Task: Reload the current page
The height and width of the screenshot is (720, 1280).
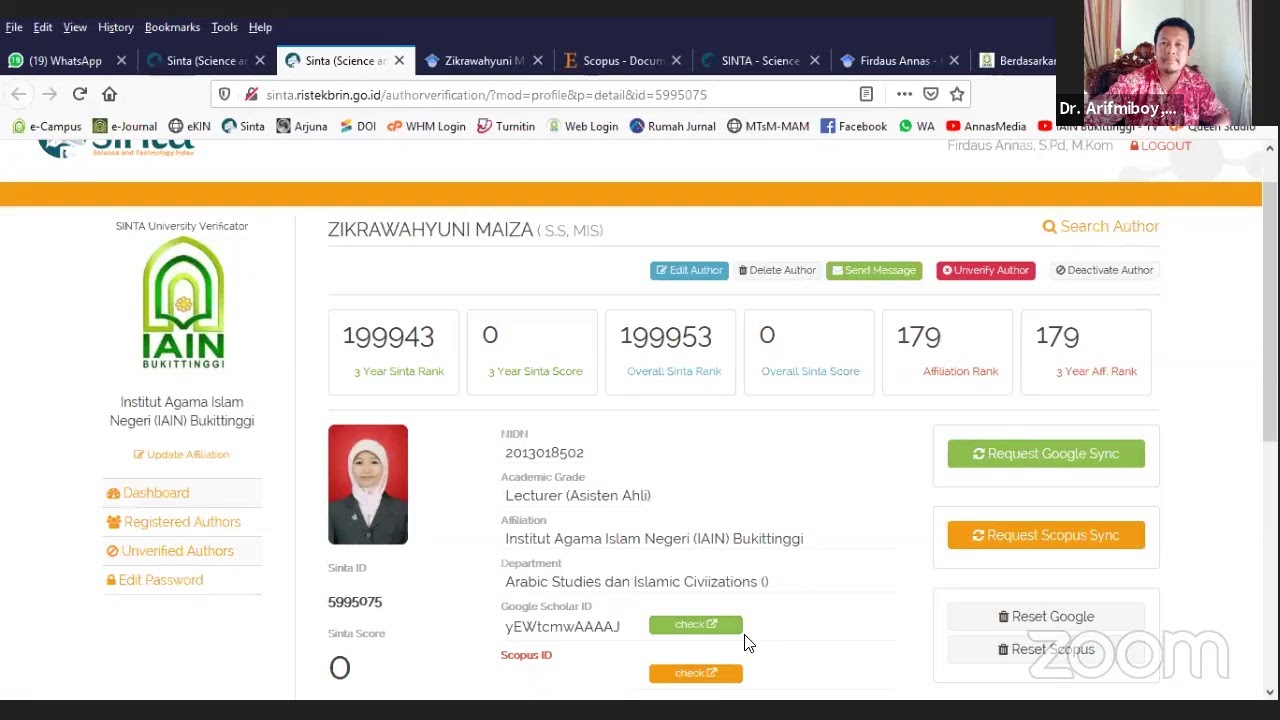Action: pos(79,94)
